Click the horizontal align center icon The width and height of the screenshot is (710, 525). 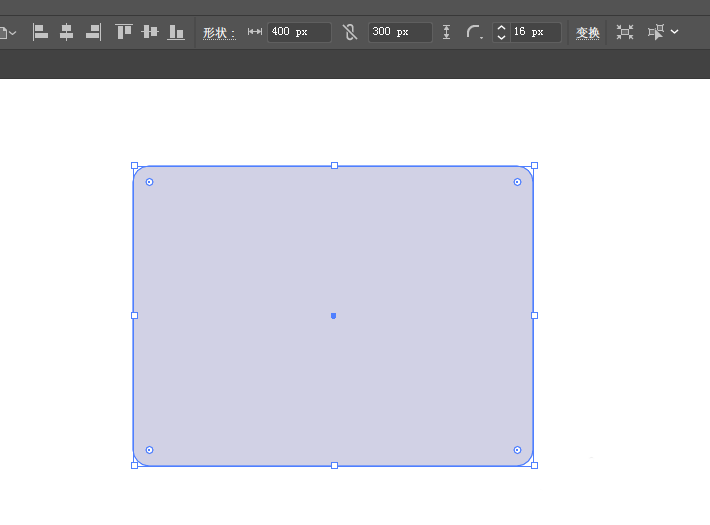pyautogui.click(x=67, y=32)
